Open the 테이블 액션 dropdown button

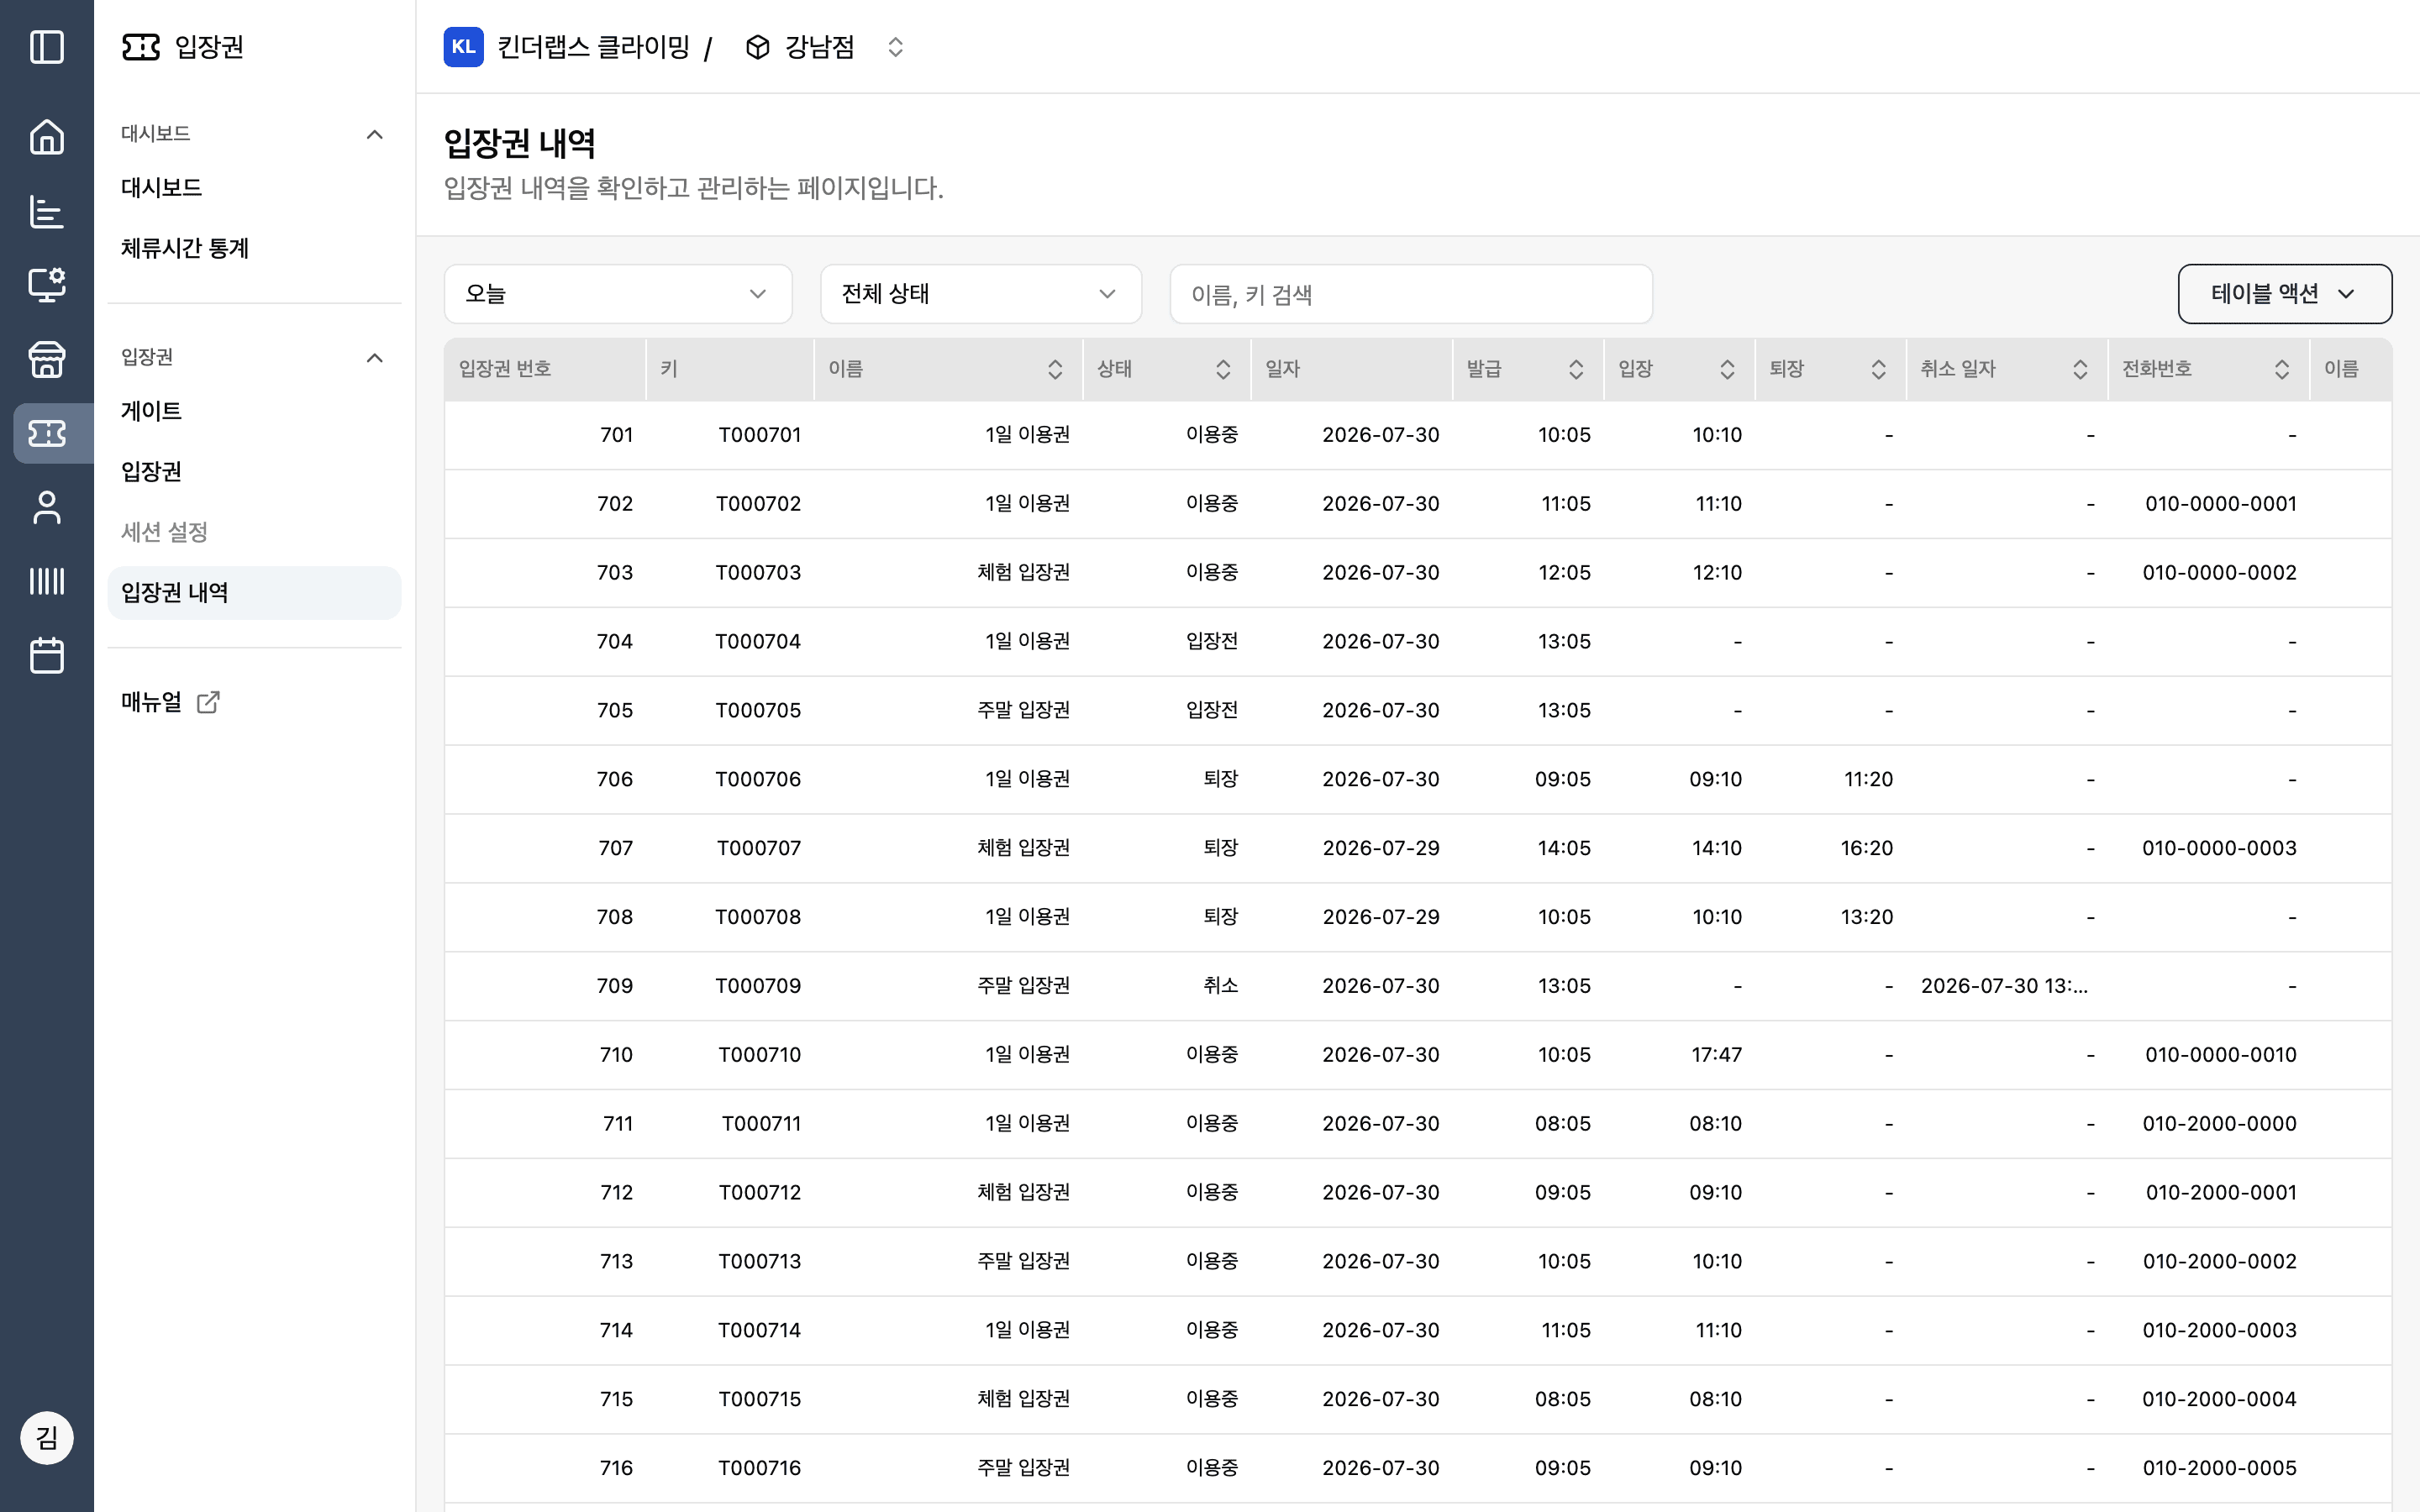[x=2285, y=294]
